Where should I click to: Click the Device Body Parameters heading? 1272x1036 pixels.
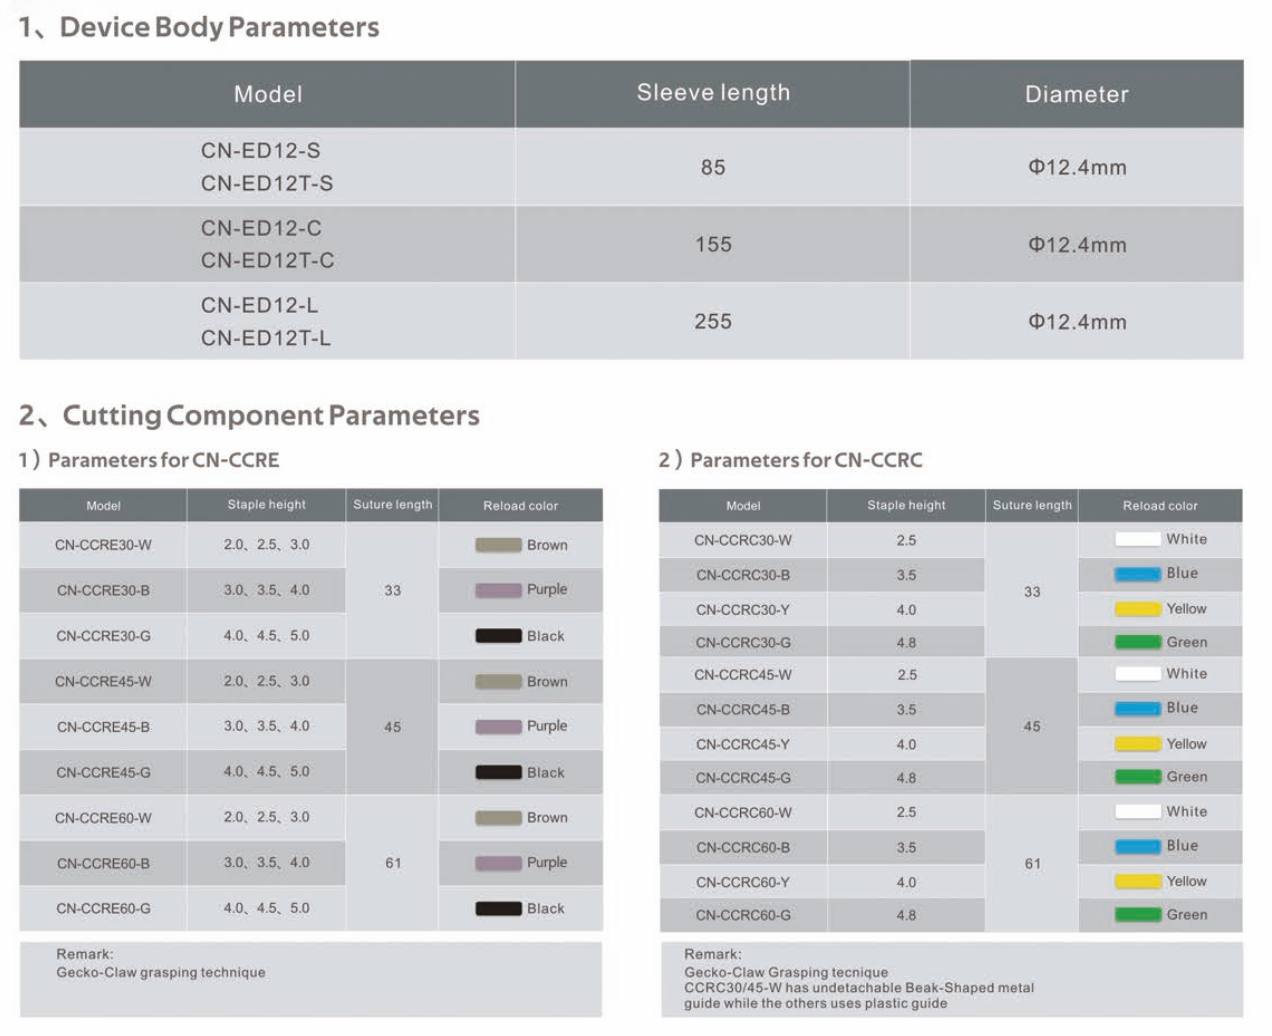pos(219,27)
